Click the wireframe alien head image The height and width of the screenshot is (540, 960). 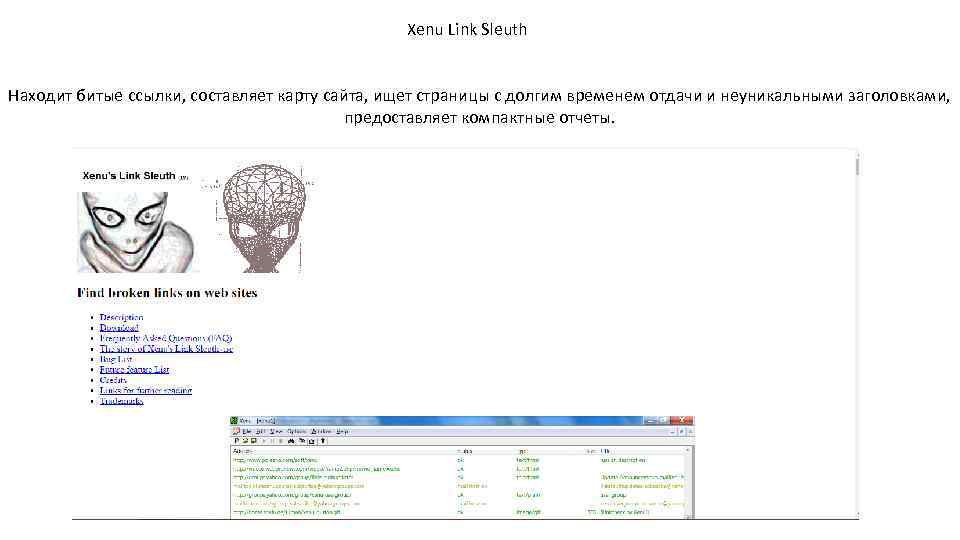click(x=263, y=218)
